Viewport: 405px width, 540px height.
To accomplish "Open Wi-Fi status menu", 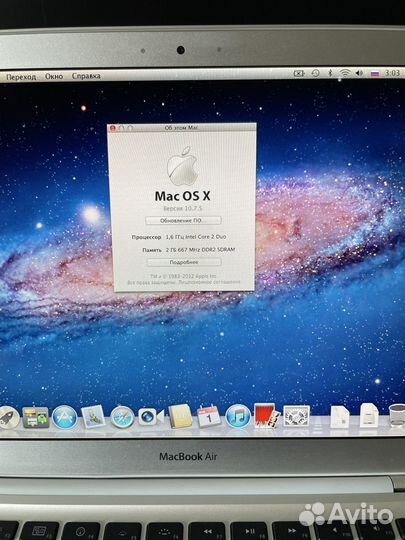I will point(344,73).
